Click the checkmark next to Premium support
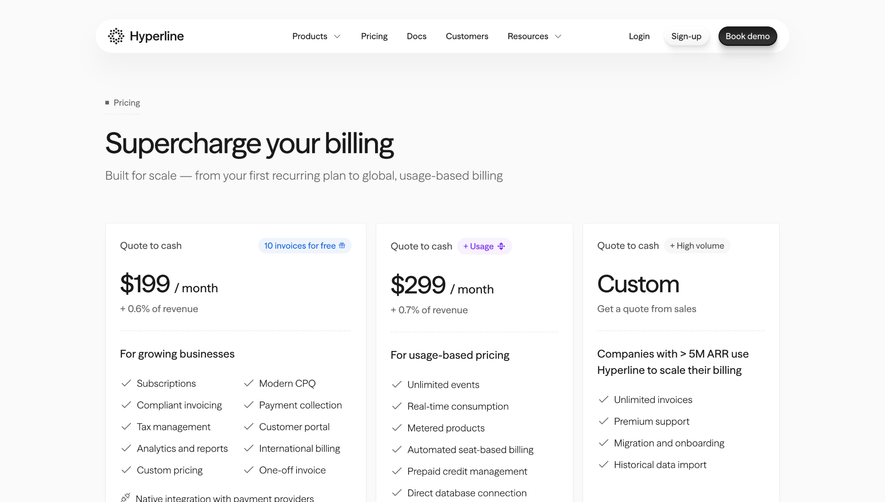Image resolution: width=885 pixels, height=502 pixels. coord(603,421)
